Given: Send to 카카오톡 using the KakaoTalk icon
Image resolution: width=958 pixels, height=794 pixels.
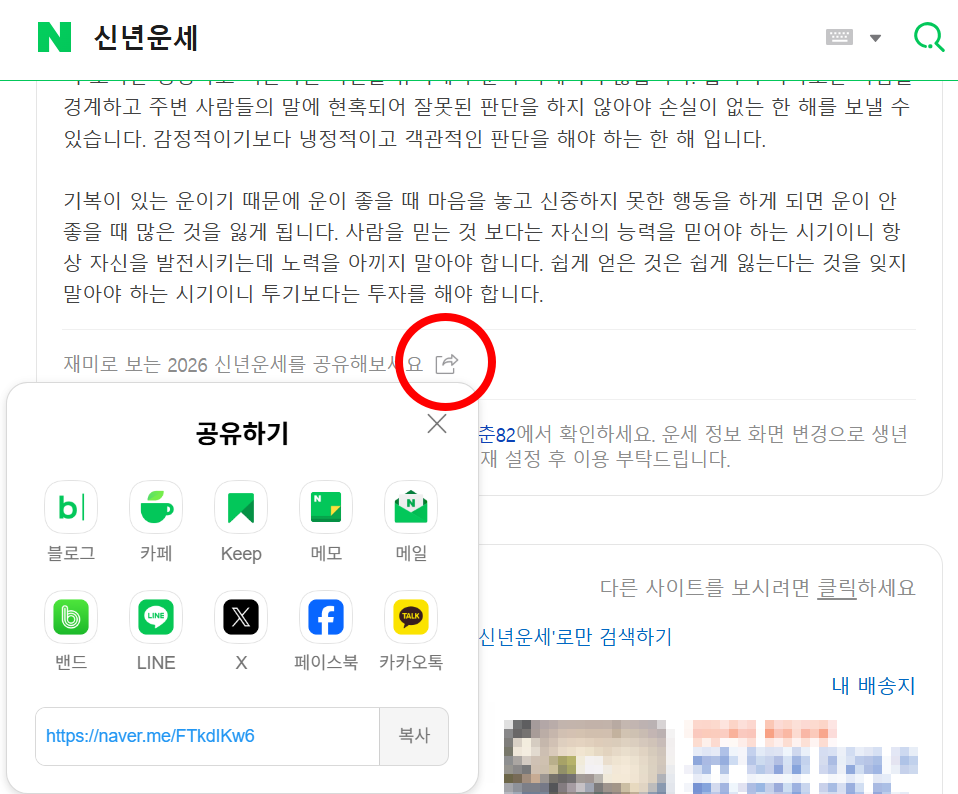Looking at the screenshot, I should tap(410, 617).
